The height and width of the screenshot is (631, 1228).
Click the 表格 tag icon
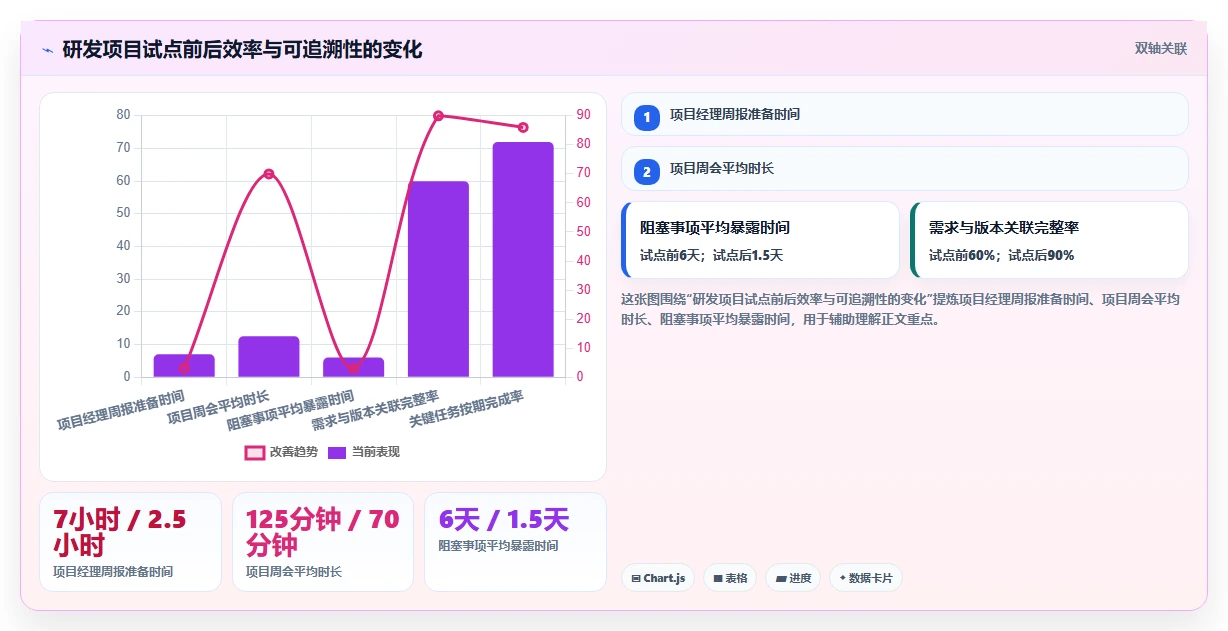point(718,578)
